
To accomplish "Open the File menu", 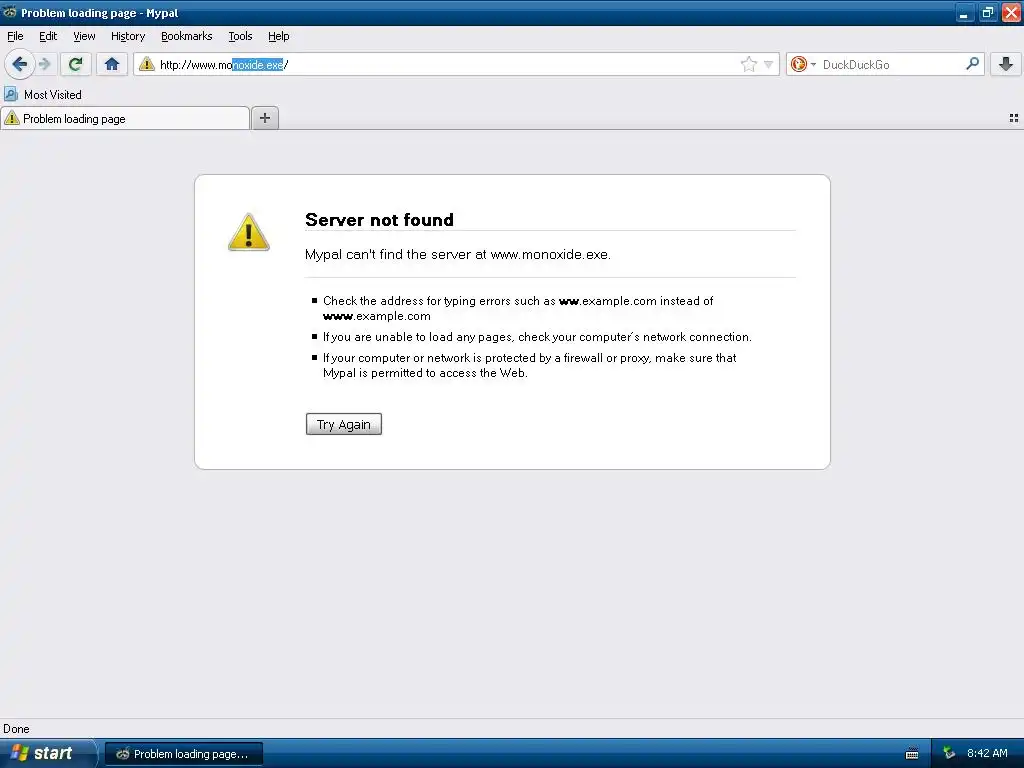I will (15, 36).
